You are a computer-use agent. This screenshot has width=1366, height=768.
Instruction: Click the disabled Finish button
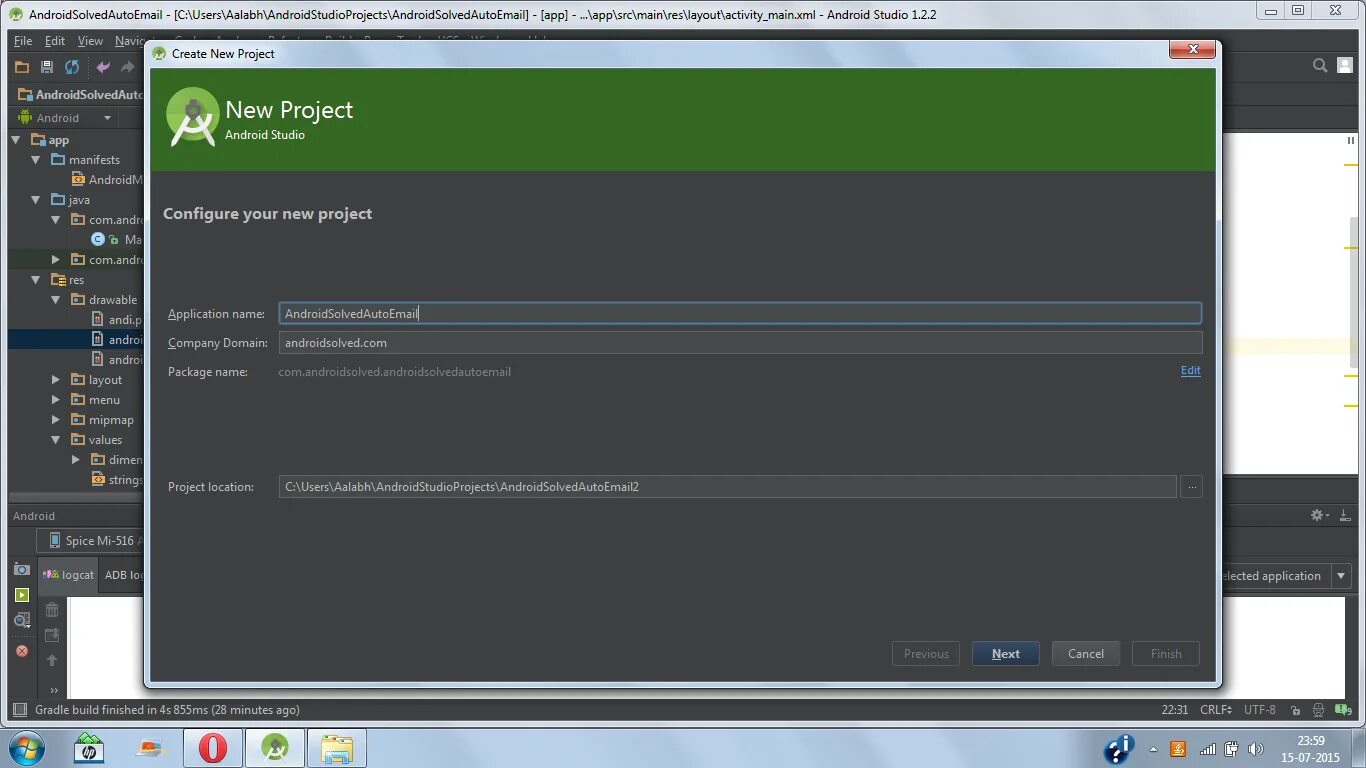(x=1166, y=654)
